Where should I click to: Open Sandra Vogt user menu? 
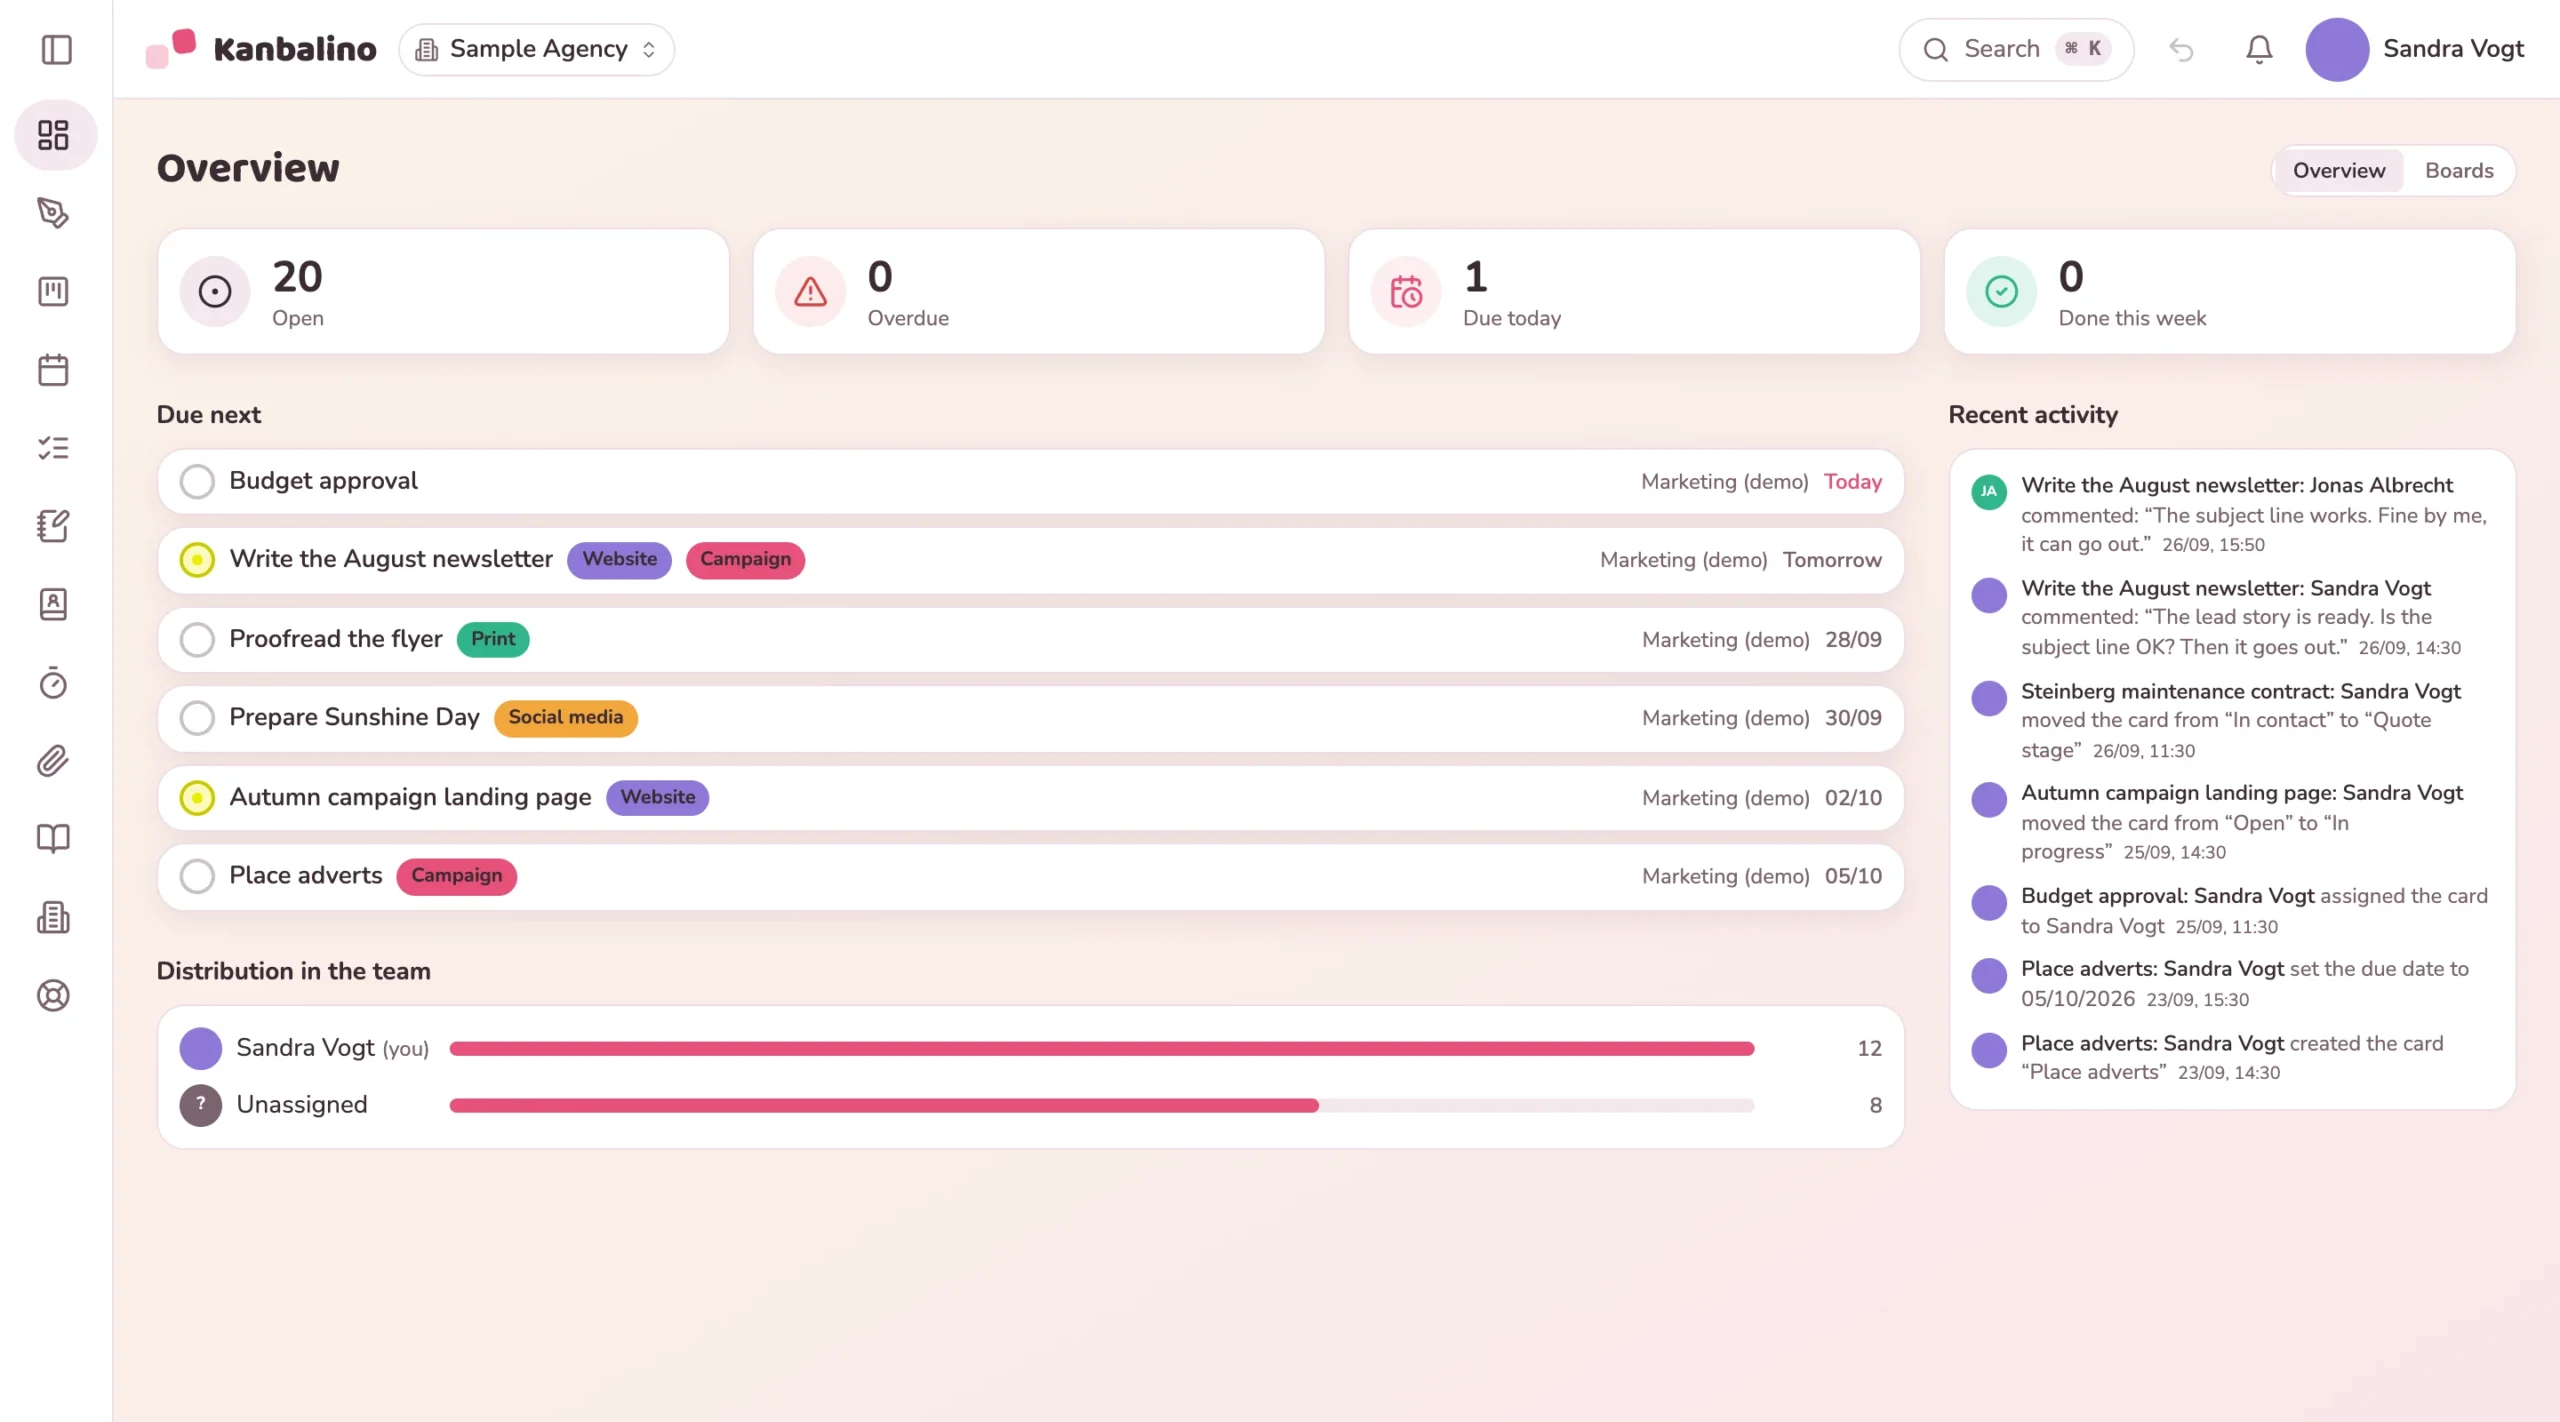point(2415,49)
